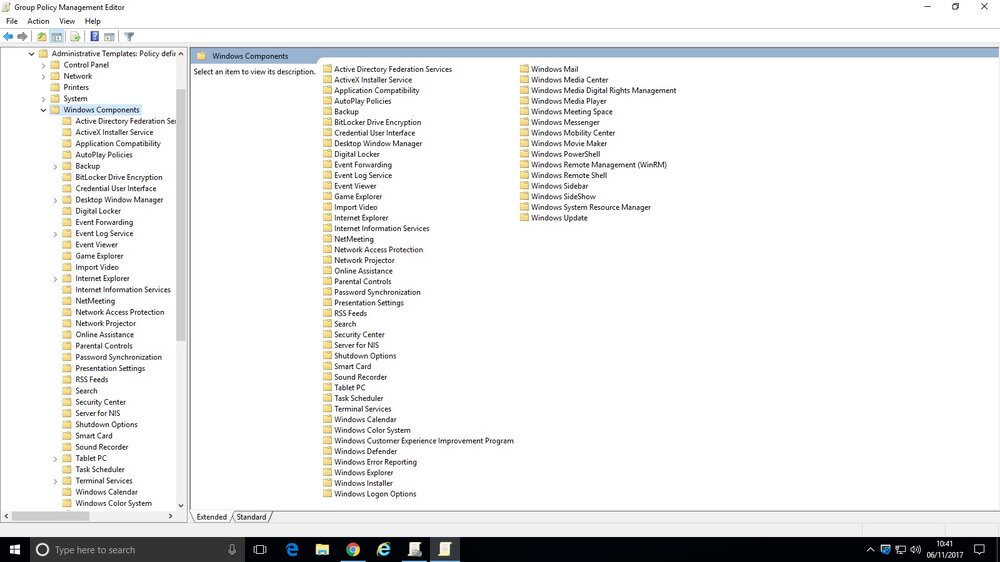Click the volume speaker icon in tray

[916, 549]
